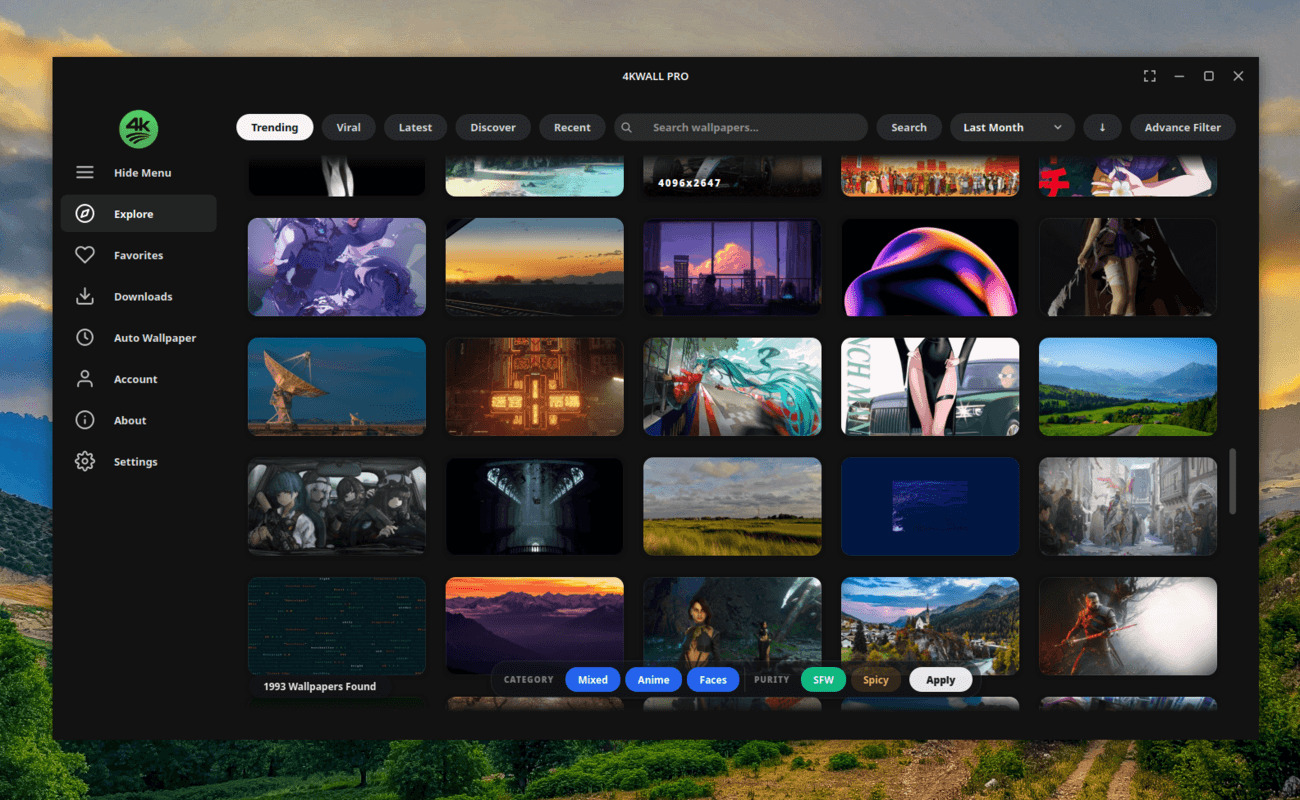1300x800 pixels.
Task: Open the sunset over clouds wallpaper
Action: coord(535,267)
